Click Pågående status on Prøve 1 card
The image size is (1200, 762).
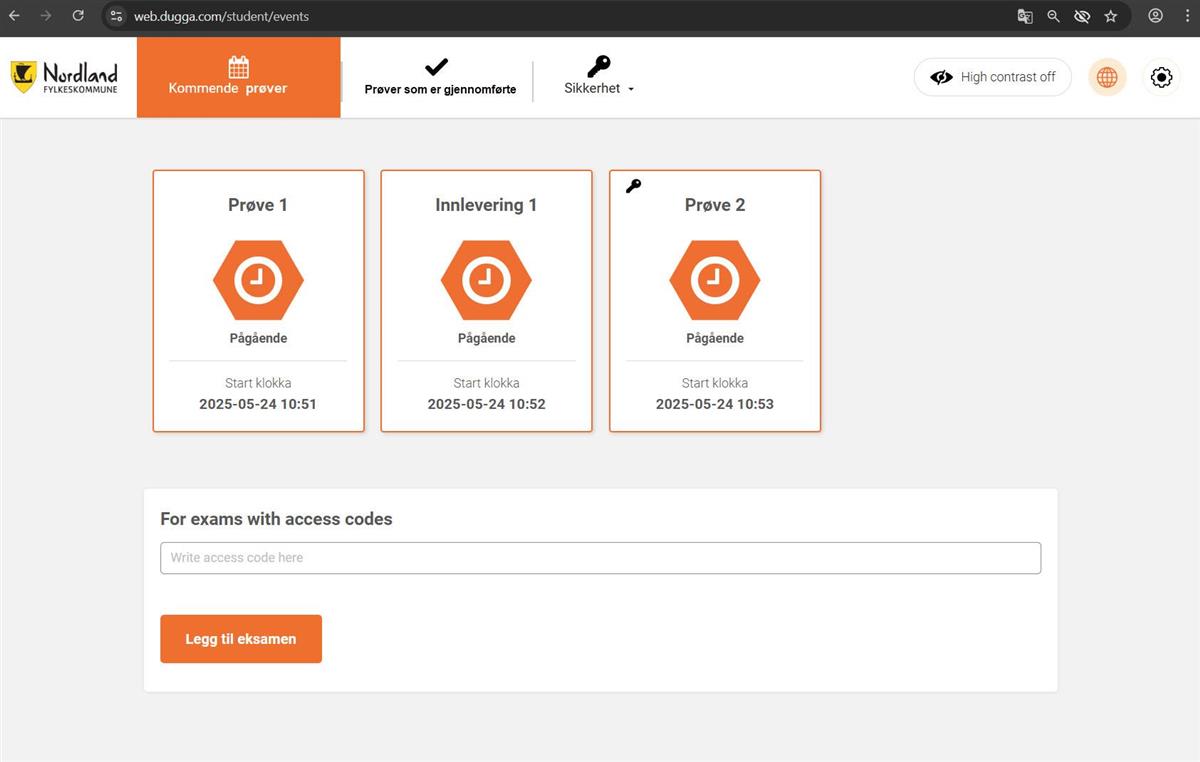pos(258,338)
